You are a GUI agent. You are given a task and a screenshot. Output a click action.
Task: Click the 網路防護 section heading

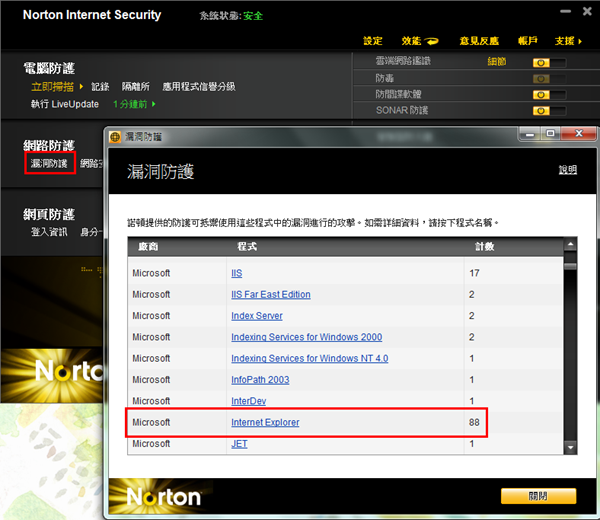pyautogui.click(x=49, y=146)
